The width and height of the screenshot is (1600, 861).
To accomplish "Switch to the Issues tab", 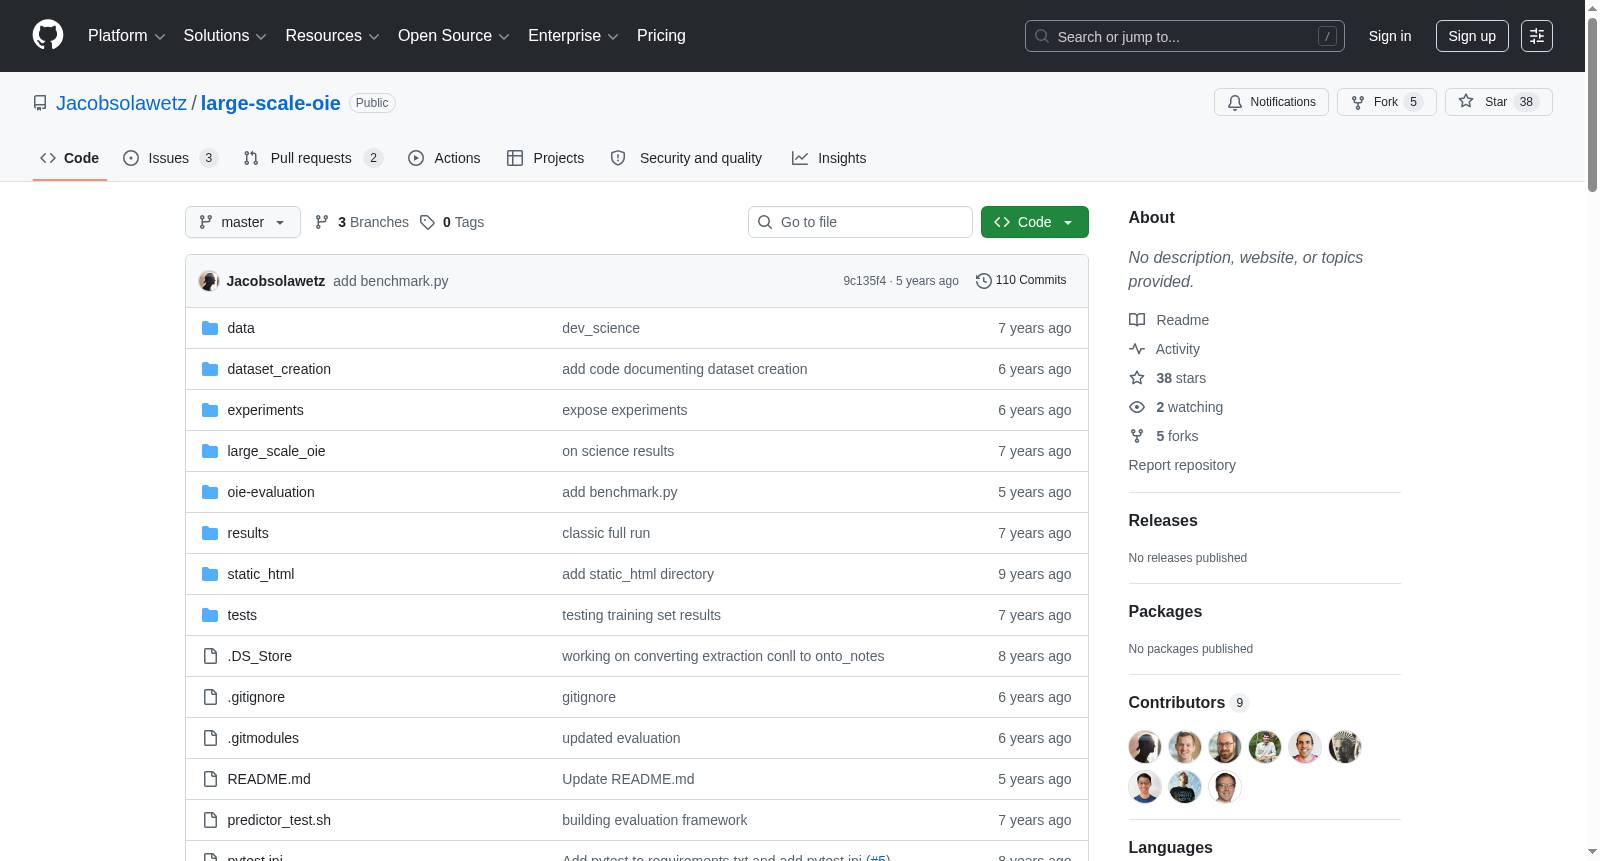I will coord(170,158).
